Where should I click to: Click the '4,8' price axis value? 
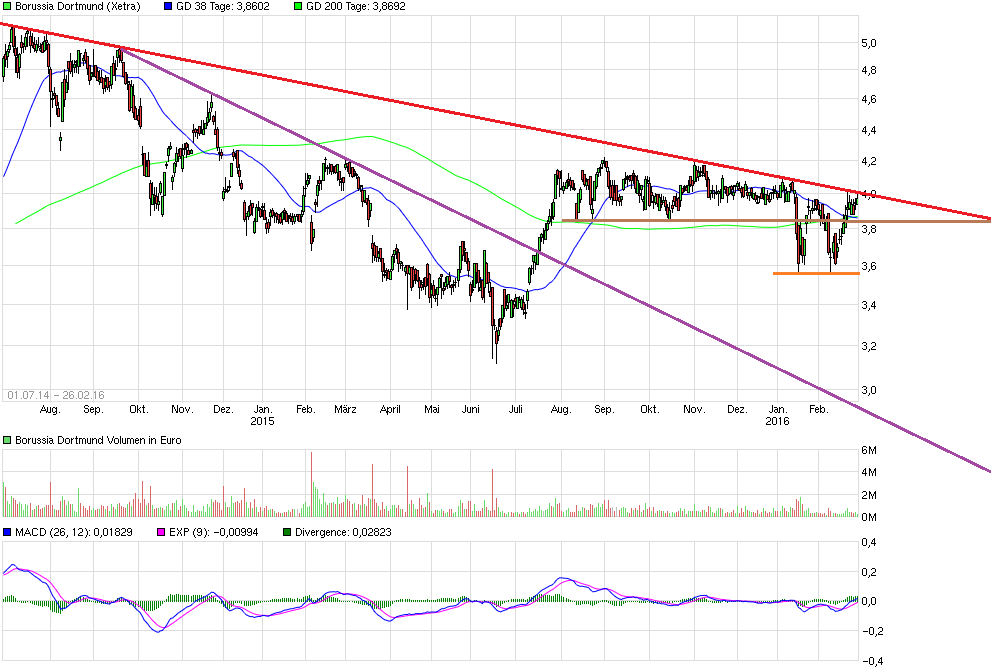(868, 71)
